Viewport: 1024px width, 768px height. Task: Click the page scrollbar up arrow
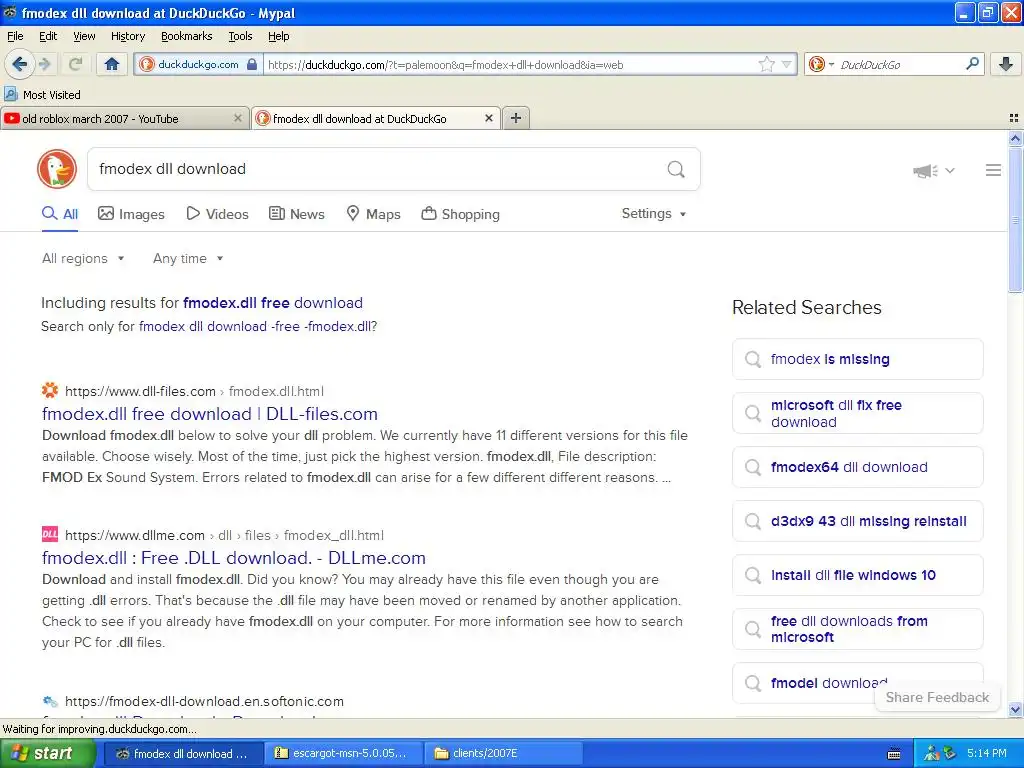click(x=1015, y=138)
